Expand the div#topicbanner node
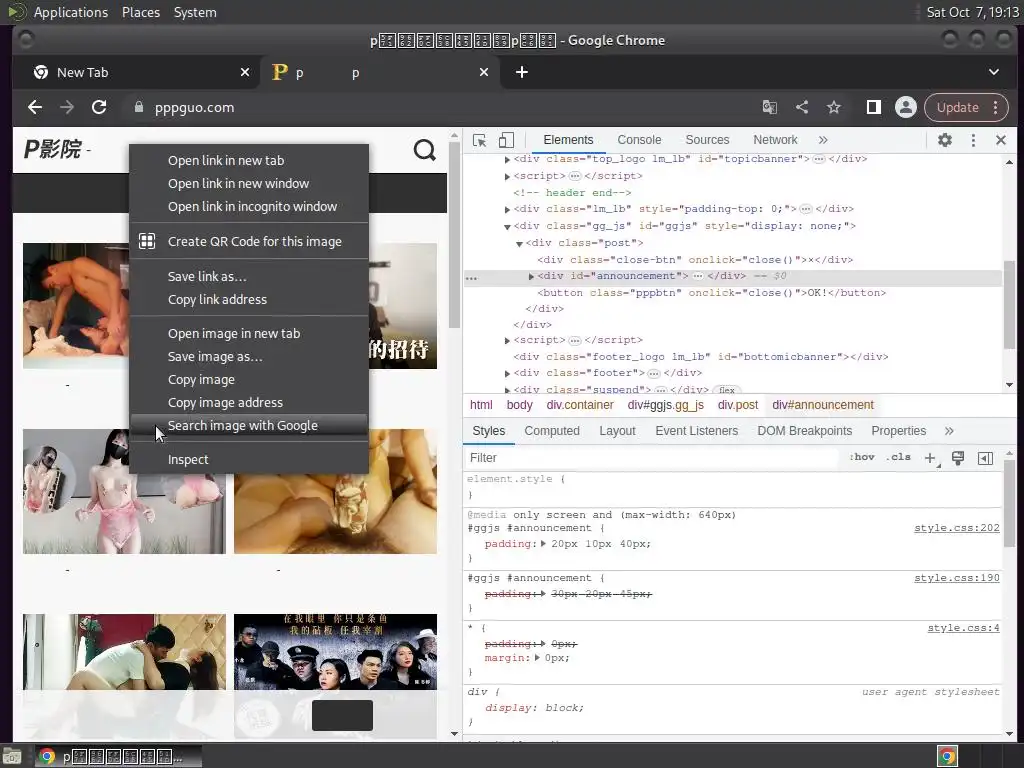 click(507, 159)
